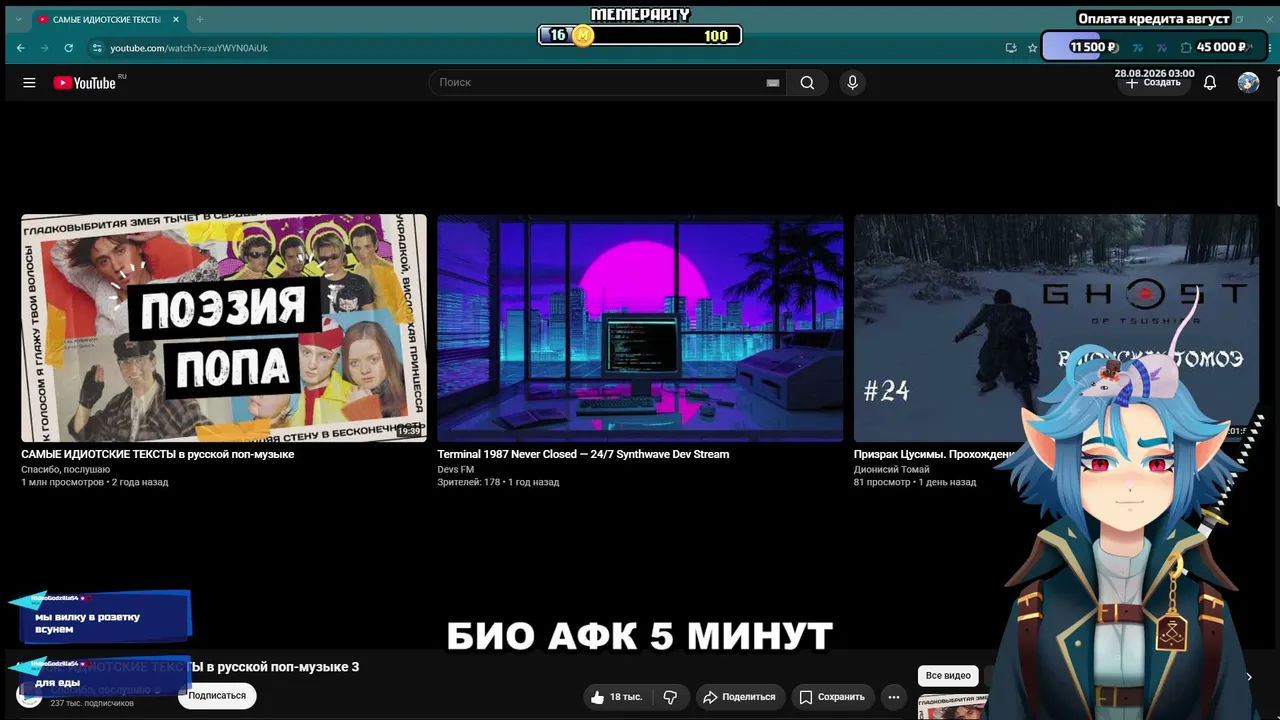Open the YouTube guide hamburger menu
Screen dimensions: 1280x720
29,83
